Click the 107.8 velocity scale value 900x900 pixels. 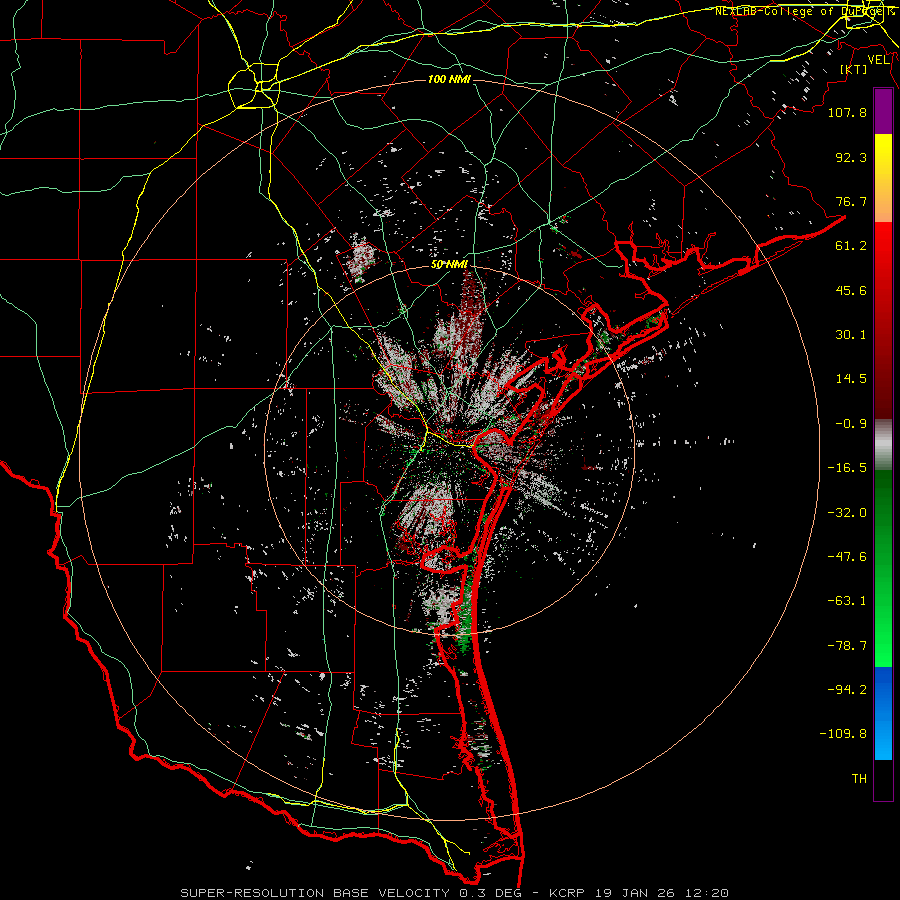[x=847, y=112]
